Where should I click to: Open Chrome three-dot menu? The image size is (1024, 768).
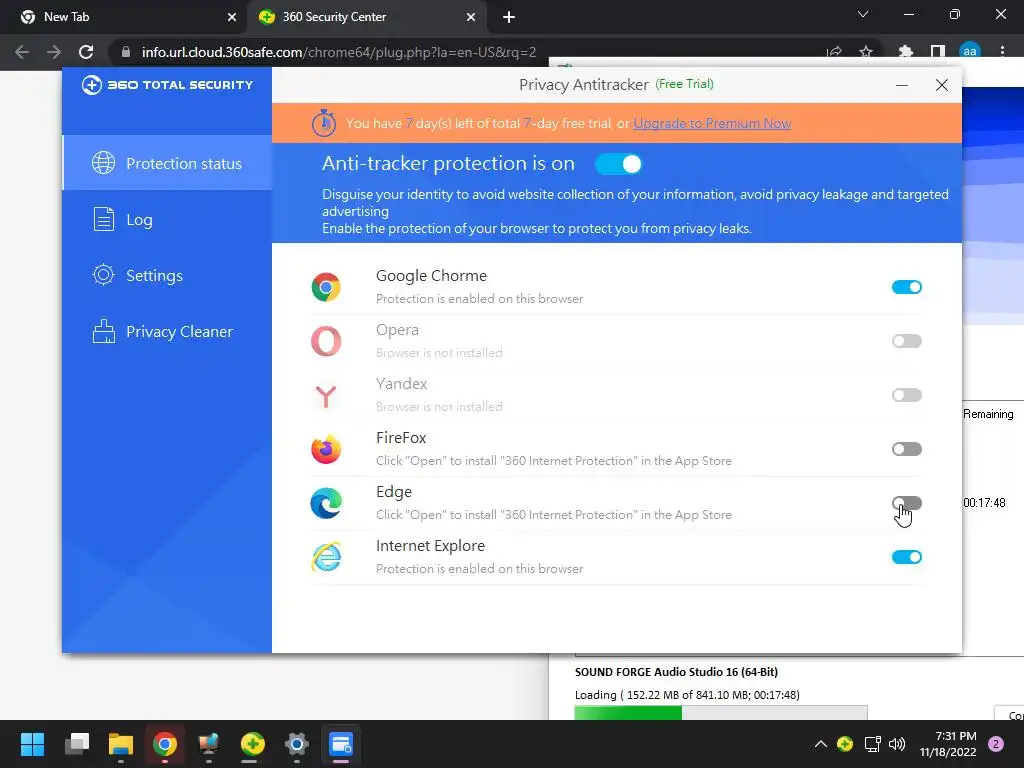pyautogui.click(x=1002, y=52)
